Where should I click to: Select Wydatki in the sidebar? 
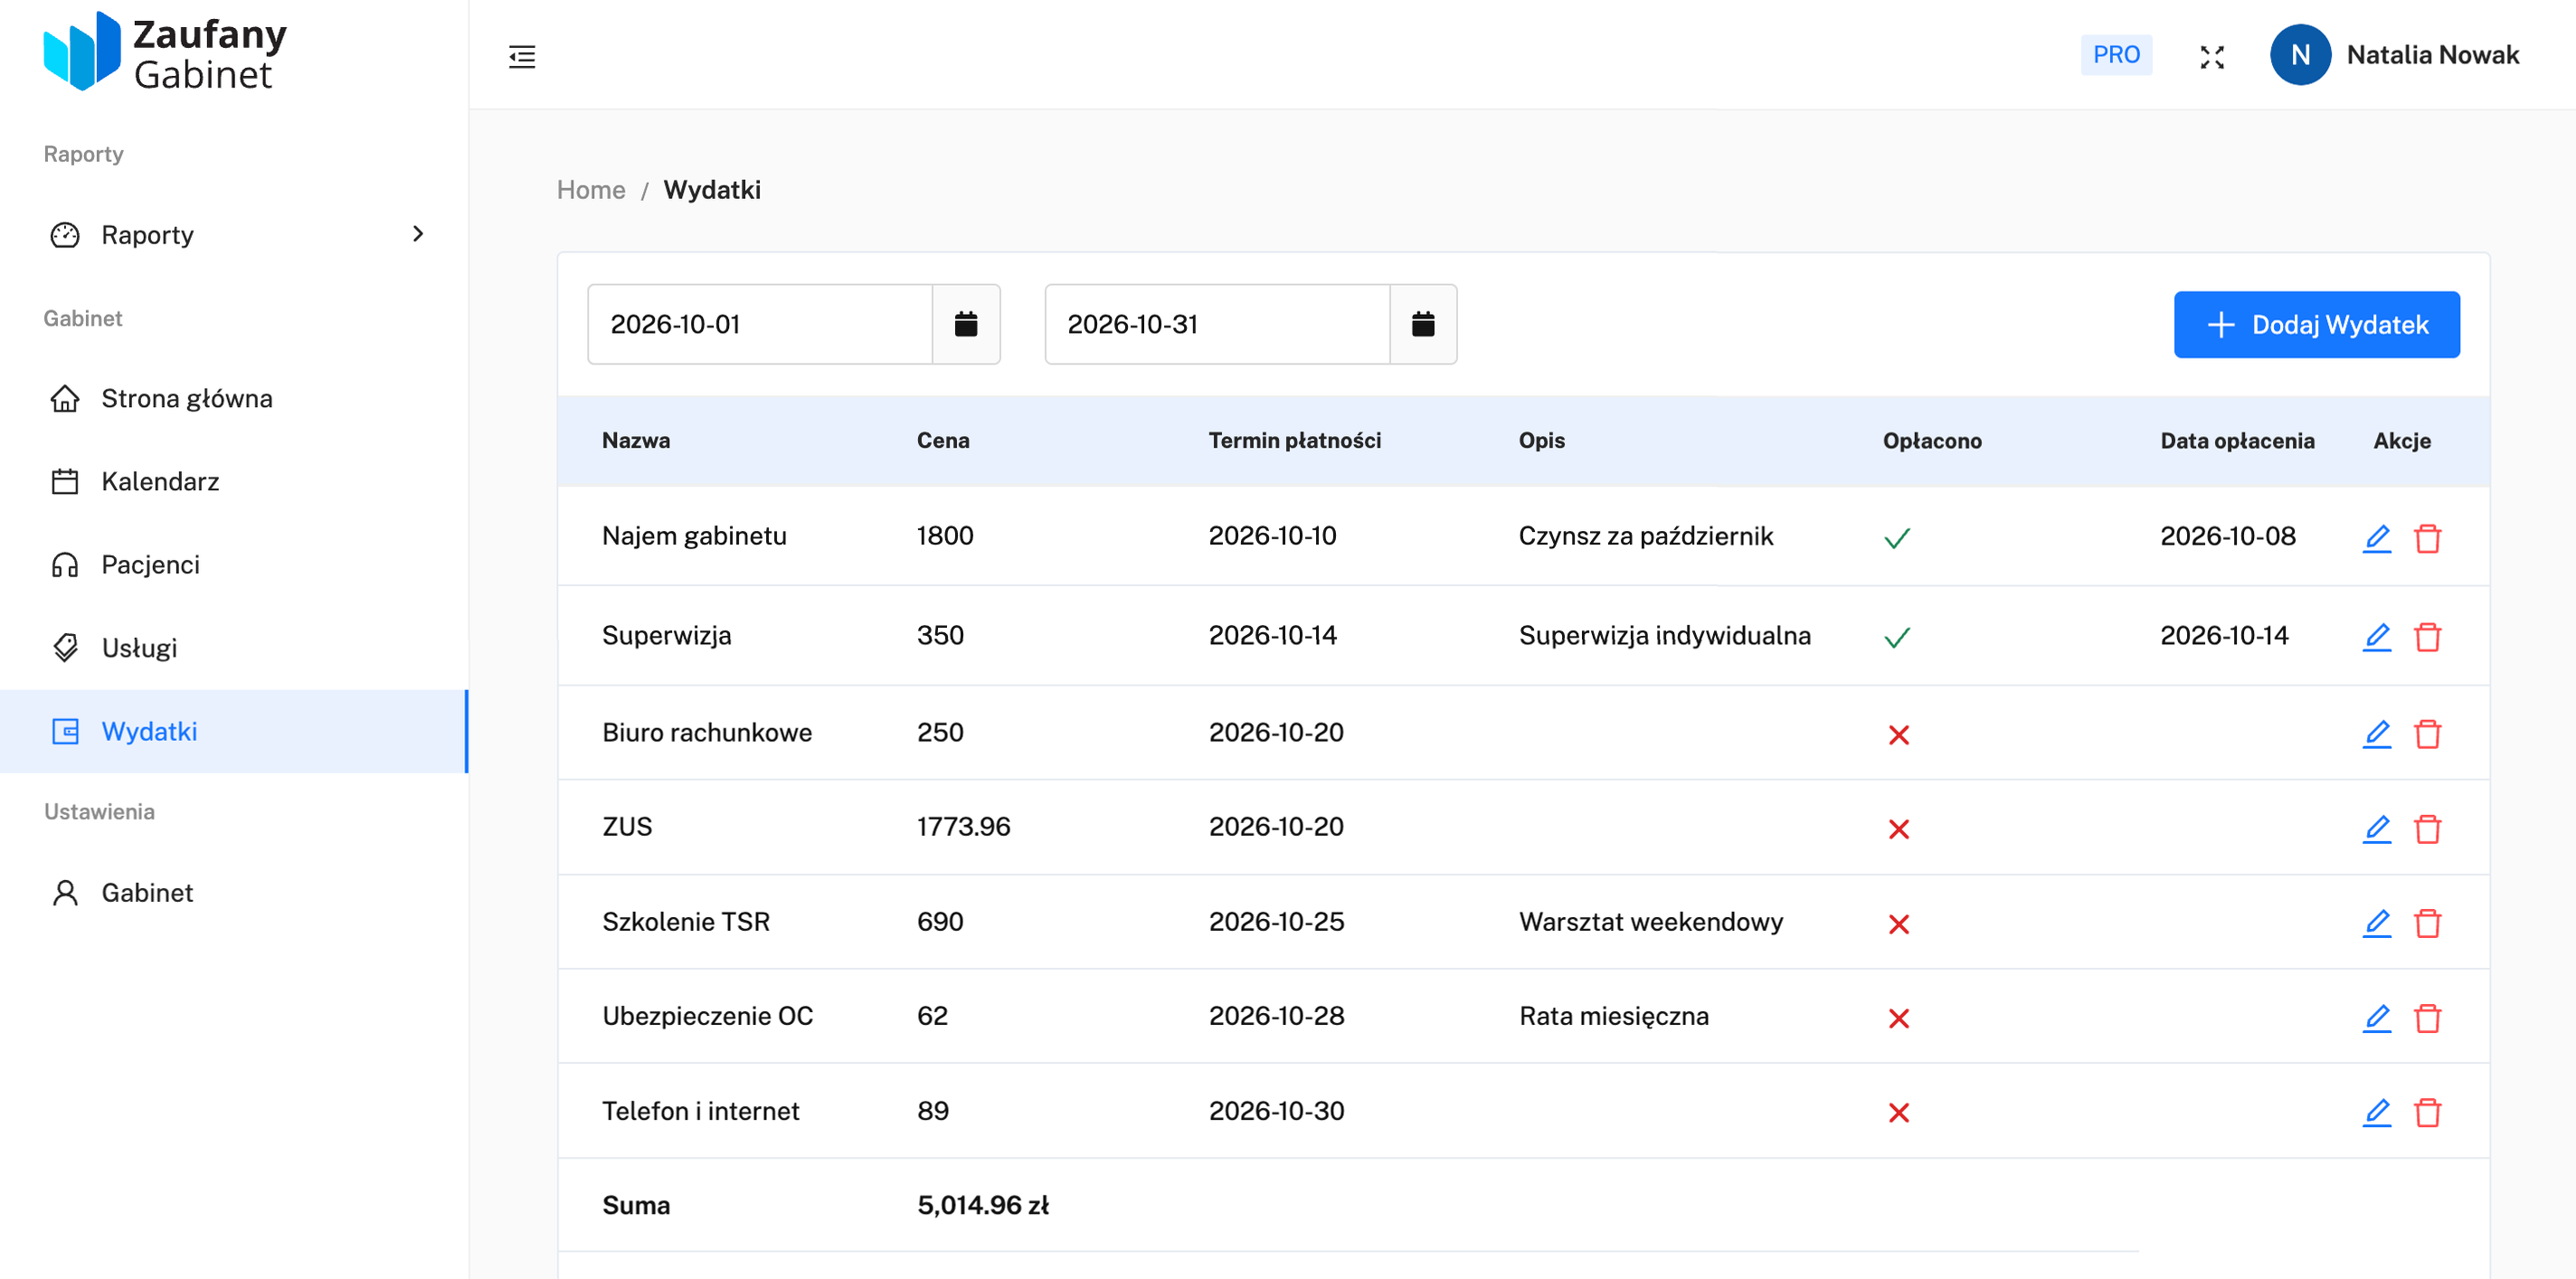pyautogui.click(x=234, y=731)
